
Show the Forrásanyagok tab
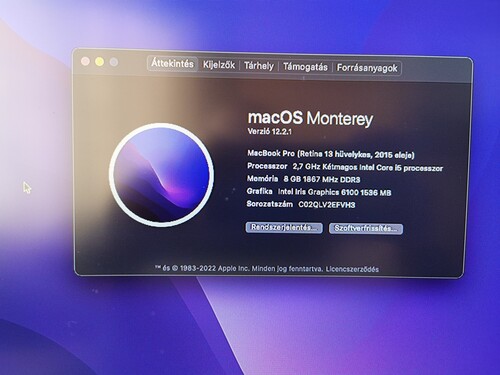point(367,68)
